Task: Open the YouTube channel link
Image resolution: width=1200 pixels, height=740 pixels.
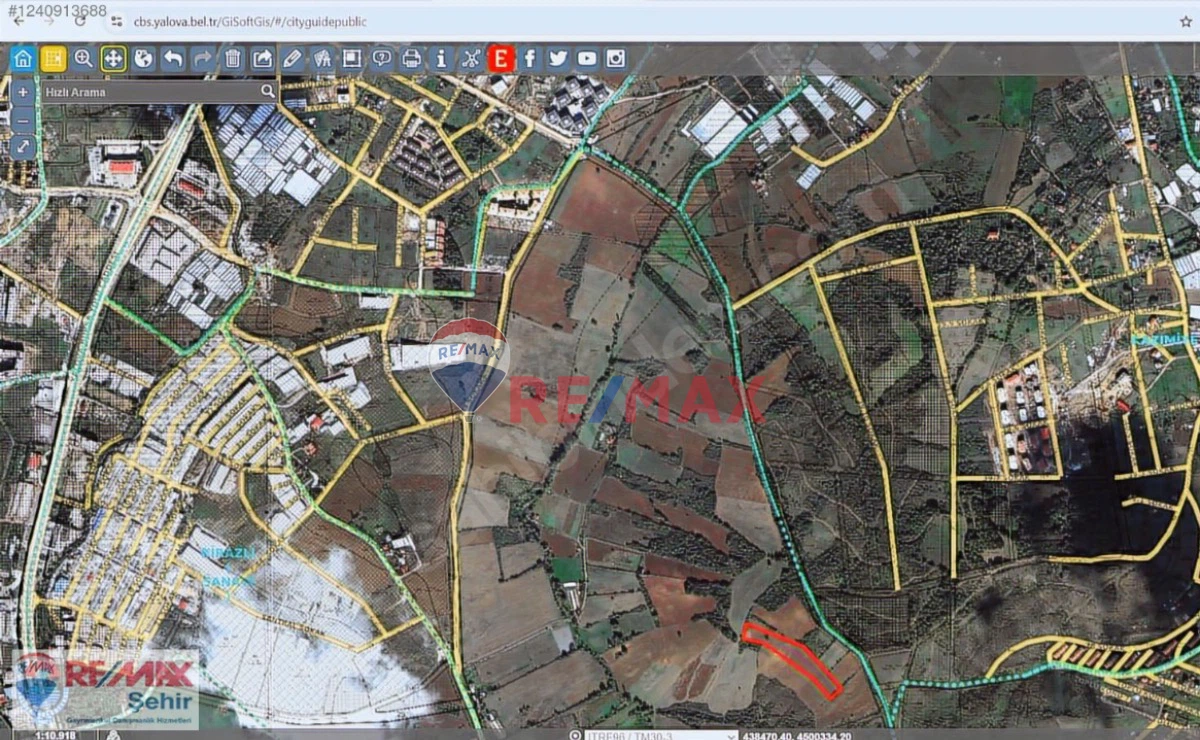Action: click(x=587, y=59)
